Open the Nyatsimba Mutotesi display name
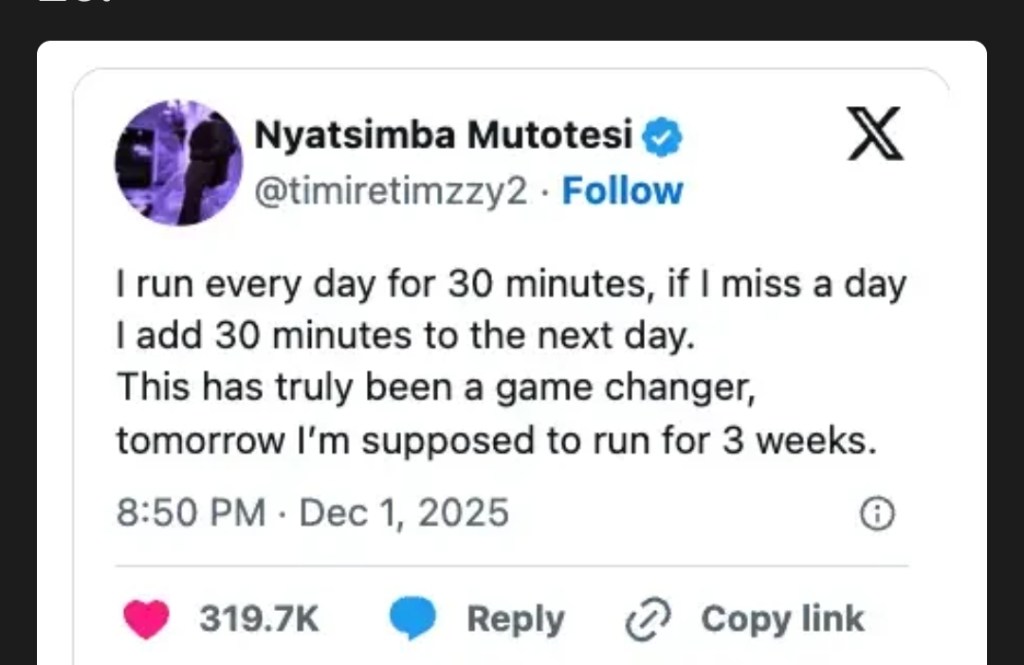This screenshot has width=1024, height=665. 444,136
